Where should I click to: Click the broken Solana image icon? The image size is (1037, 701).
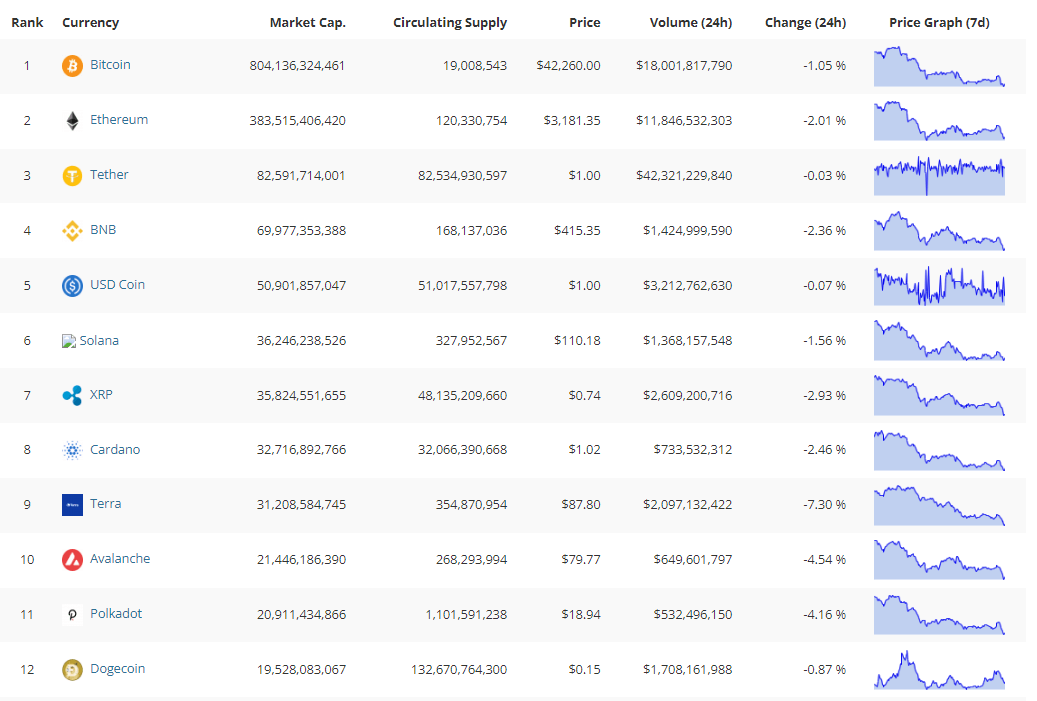pyautogui.click(x=69, y=341)
